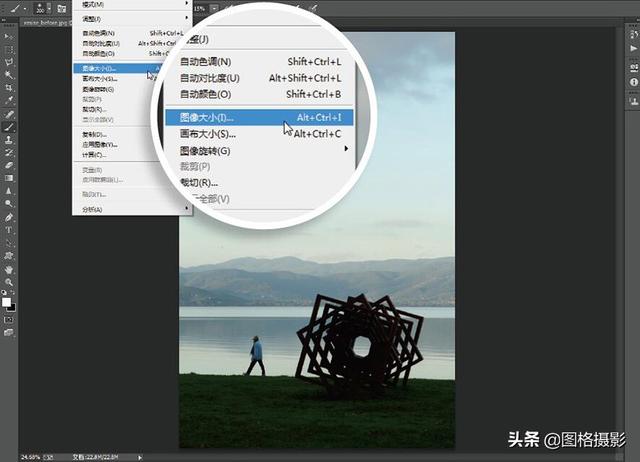Open the Actions panel play icon

[633, 49]
